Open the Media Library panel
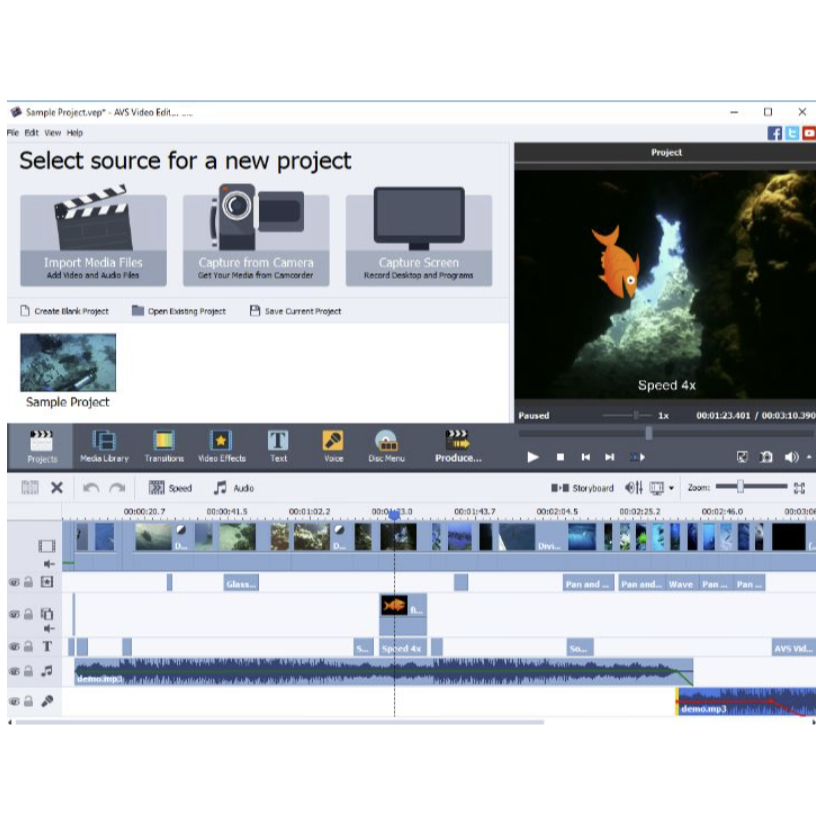Viewport: 816px width, 816px height. pos(104,446)
